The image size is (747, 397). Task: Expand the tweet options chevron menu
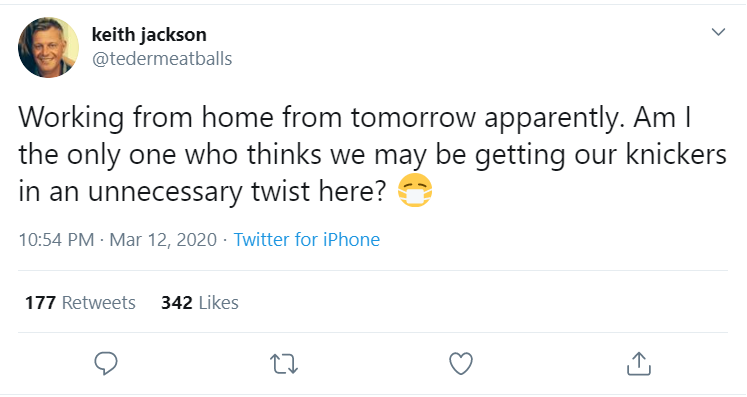(718, 32)
